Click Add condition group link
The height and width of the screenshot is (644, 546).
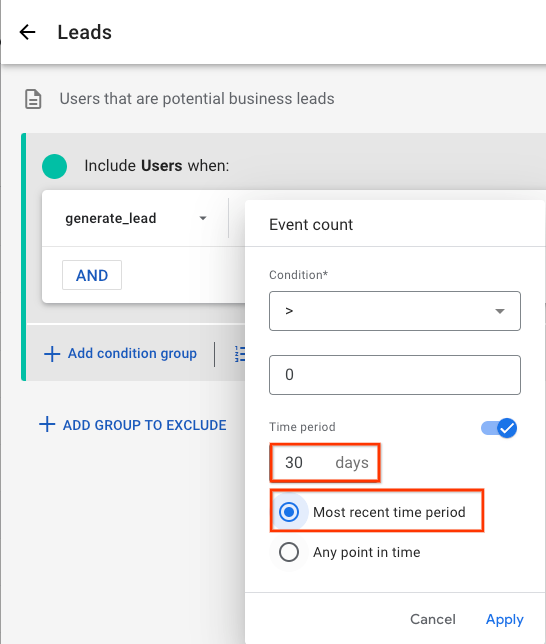132,354
